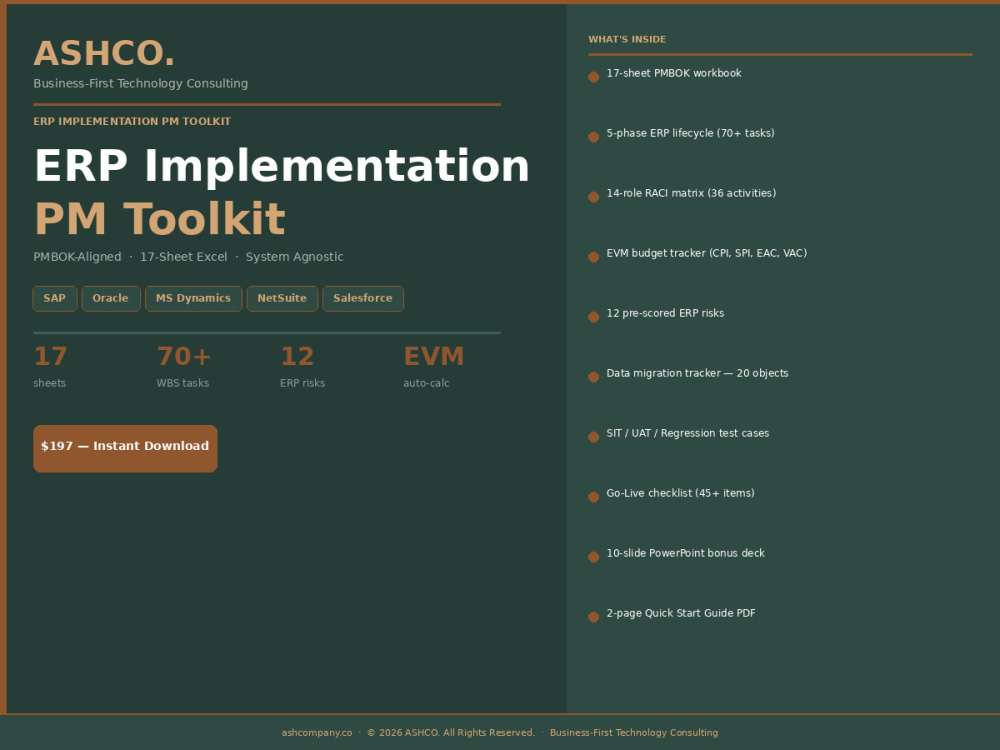The height and width of the screenshot is (750, 1000).
Task: Click bullet dot beside Go-Live checklist
Action: [594, 497]
